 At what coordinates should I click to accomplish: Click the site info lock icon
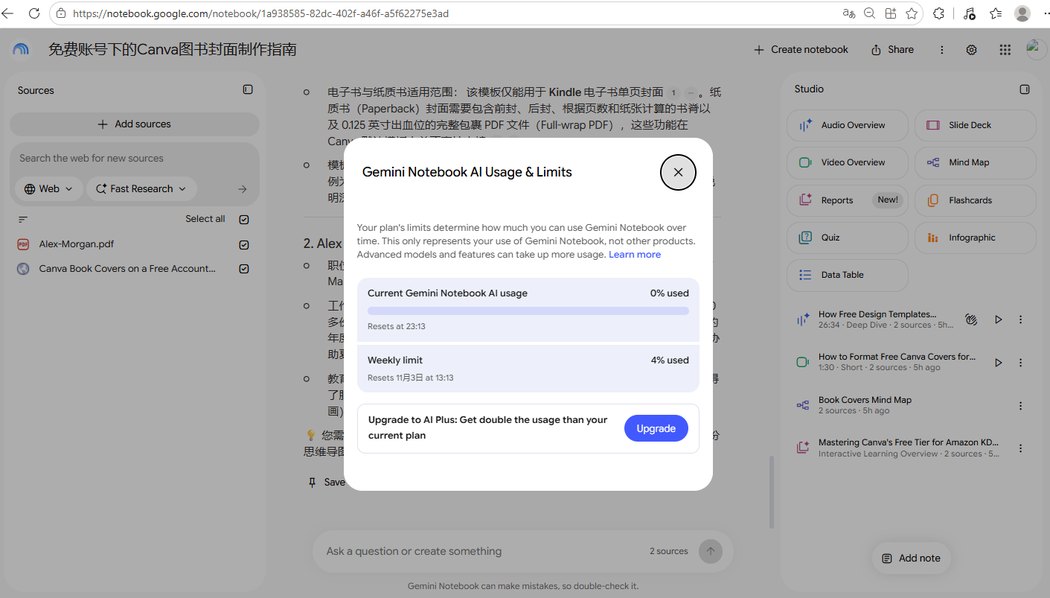[x=61, y=13]
